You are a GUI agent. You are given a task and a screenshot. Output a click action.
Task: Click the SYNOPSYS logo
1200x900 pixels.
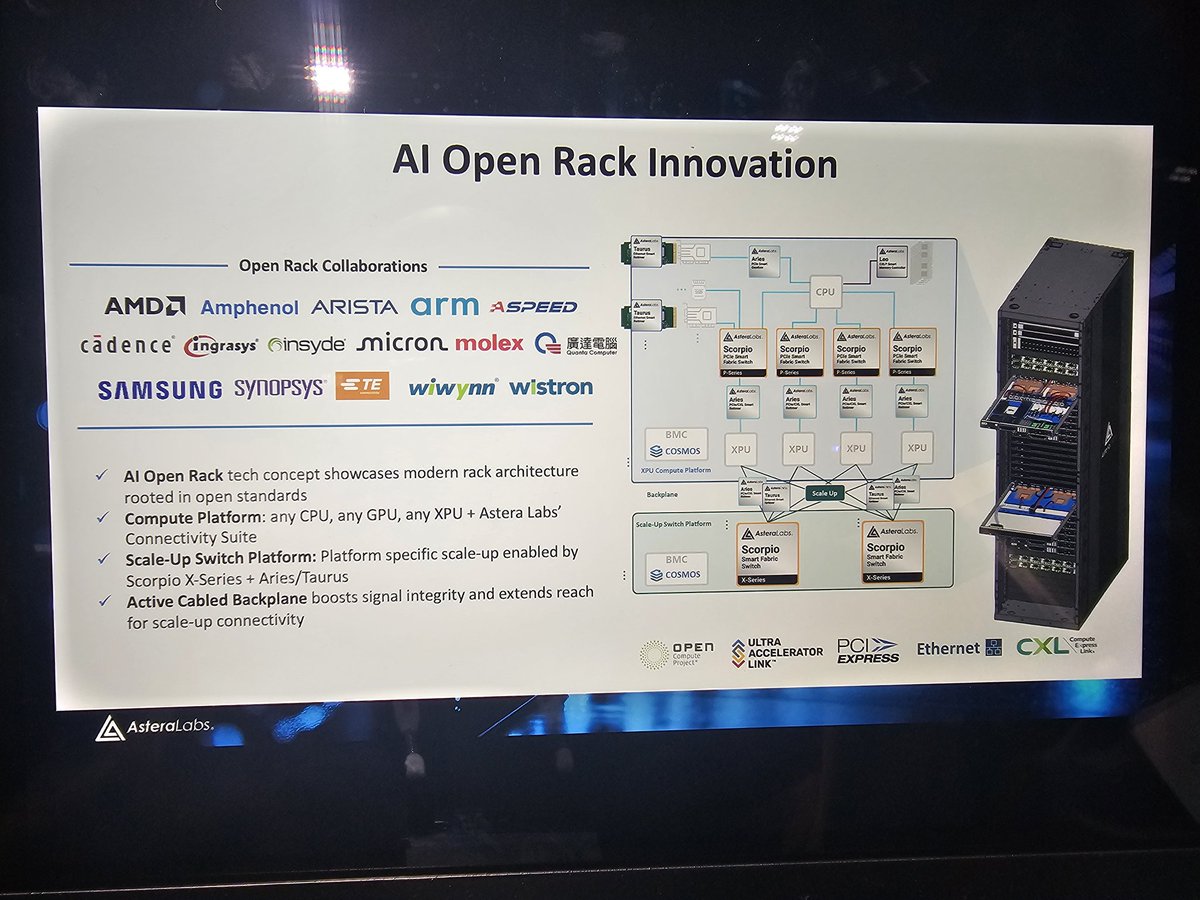279,389
